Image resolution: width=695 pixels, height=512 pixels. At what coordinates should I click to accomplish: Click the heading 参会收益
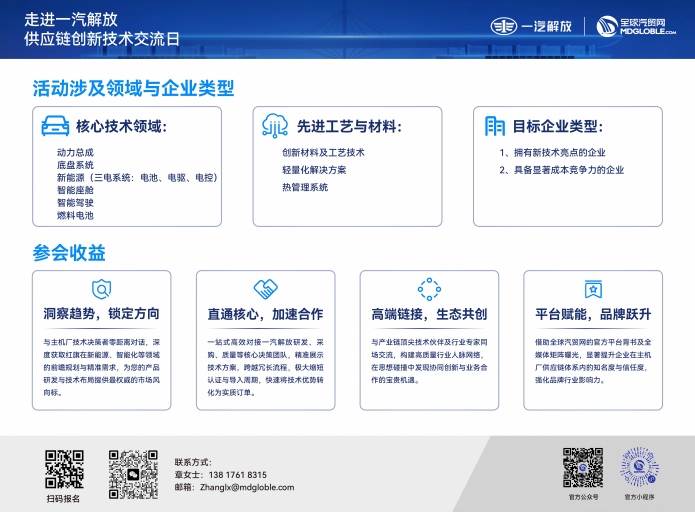69,253
